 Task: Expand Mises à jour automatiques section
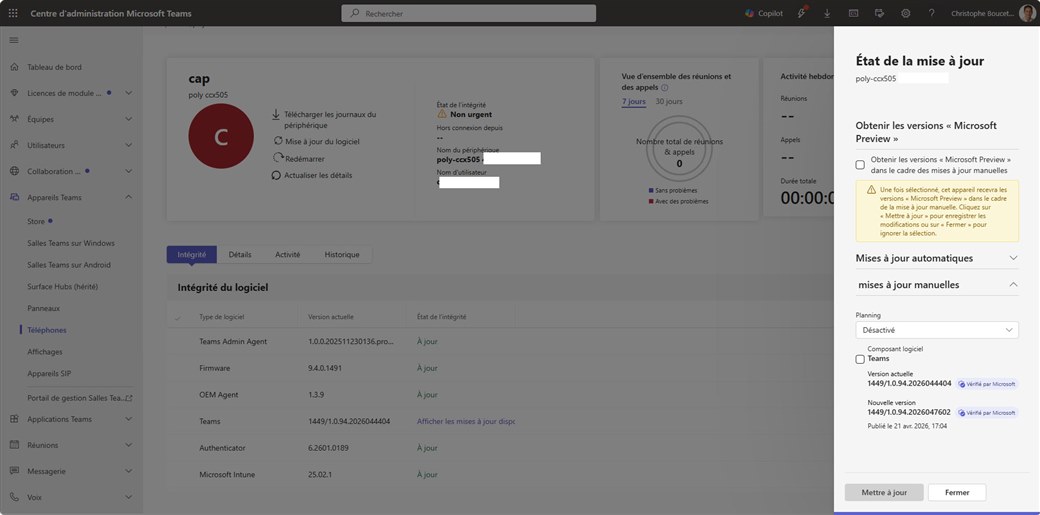click(1013, 258)
